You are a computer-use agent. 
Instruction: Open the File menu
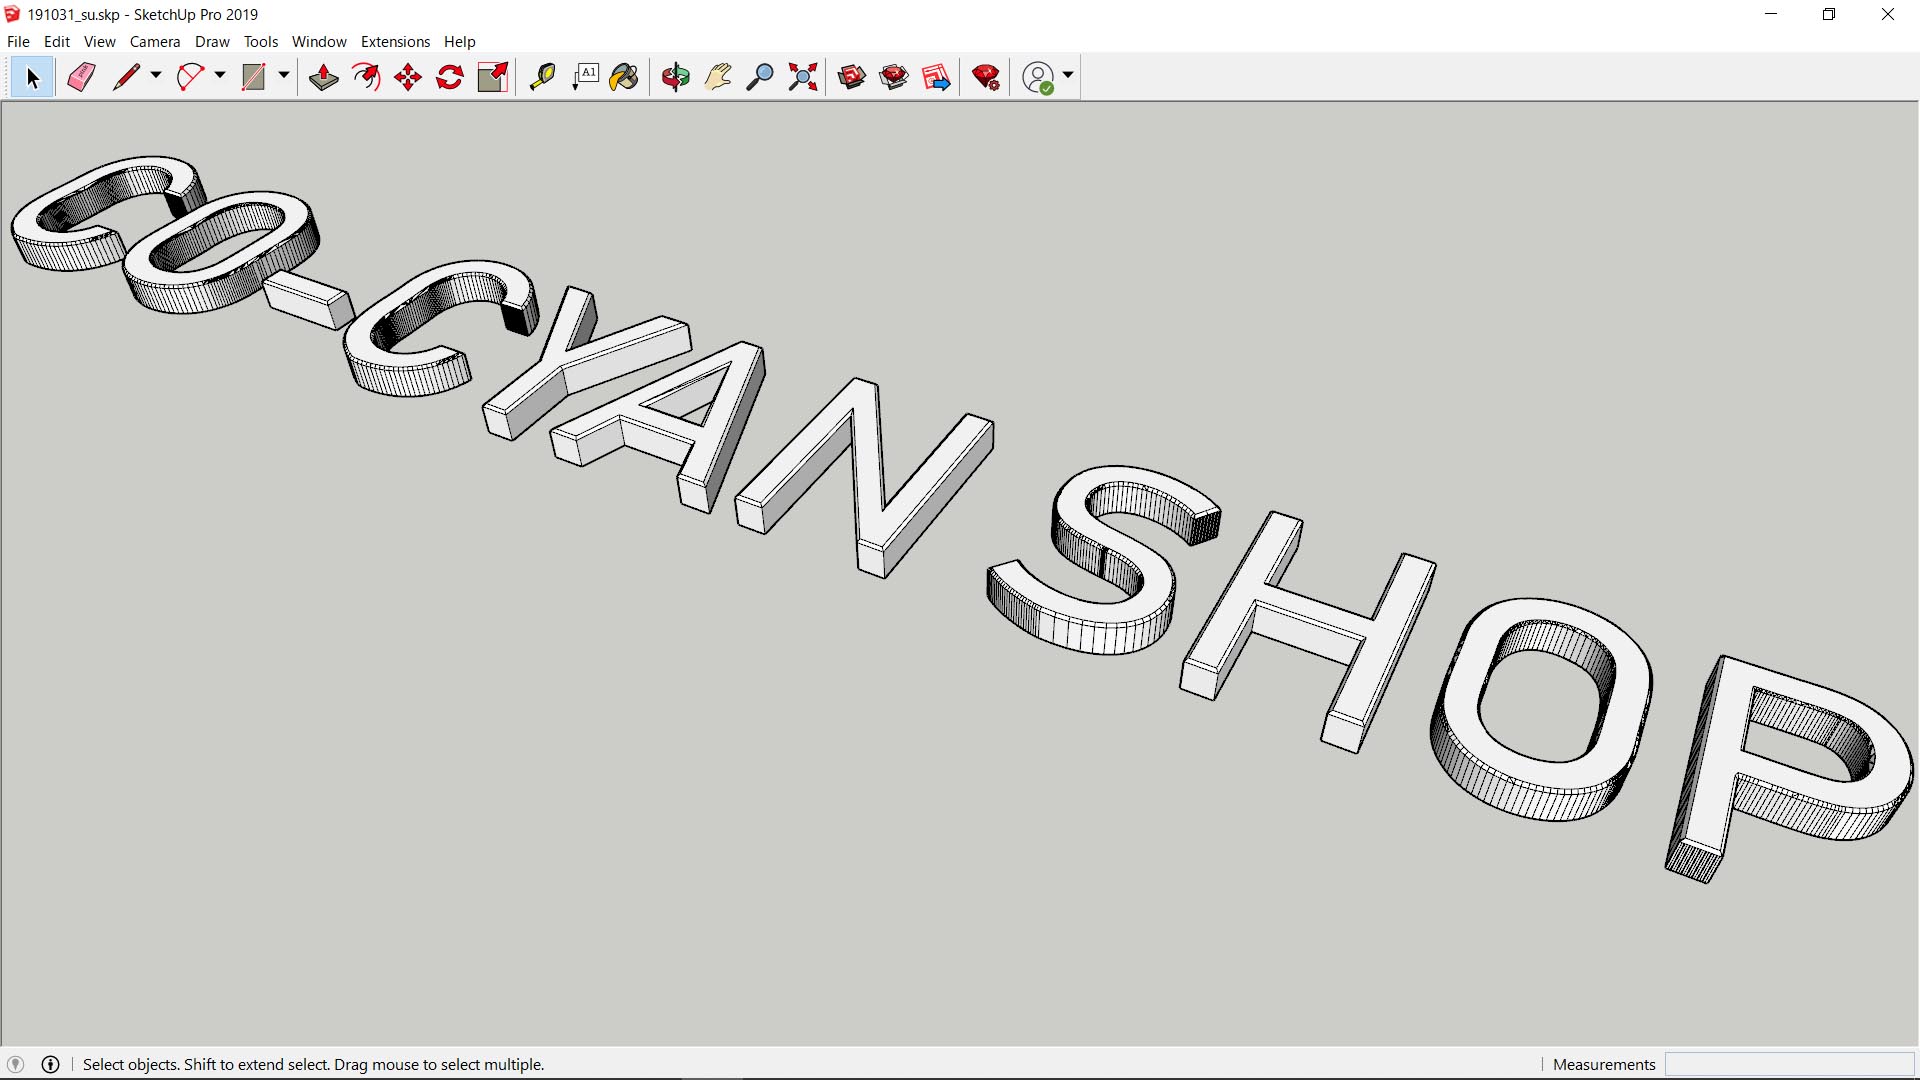click(x=18, y=42)
